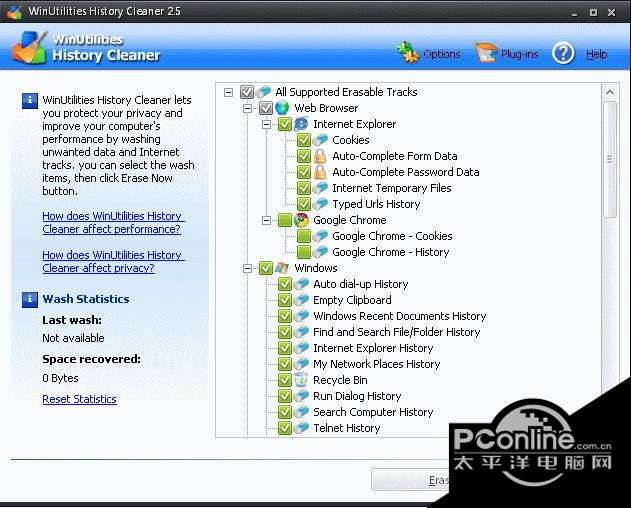The width and height of the screenshot is (631, 508).
Task: Open 'How does History Cleaner affect performance?' link
Action: [x=113, y=223]
